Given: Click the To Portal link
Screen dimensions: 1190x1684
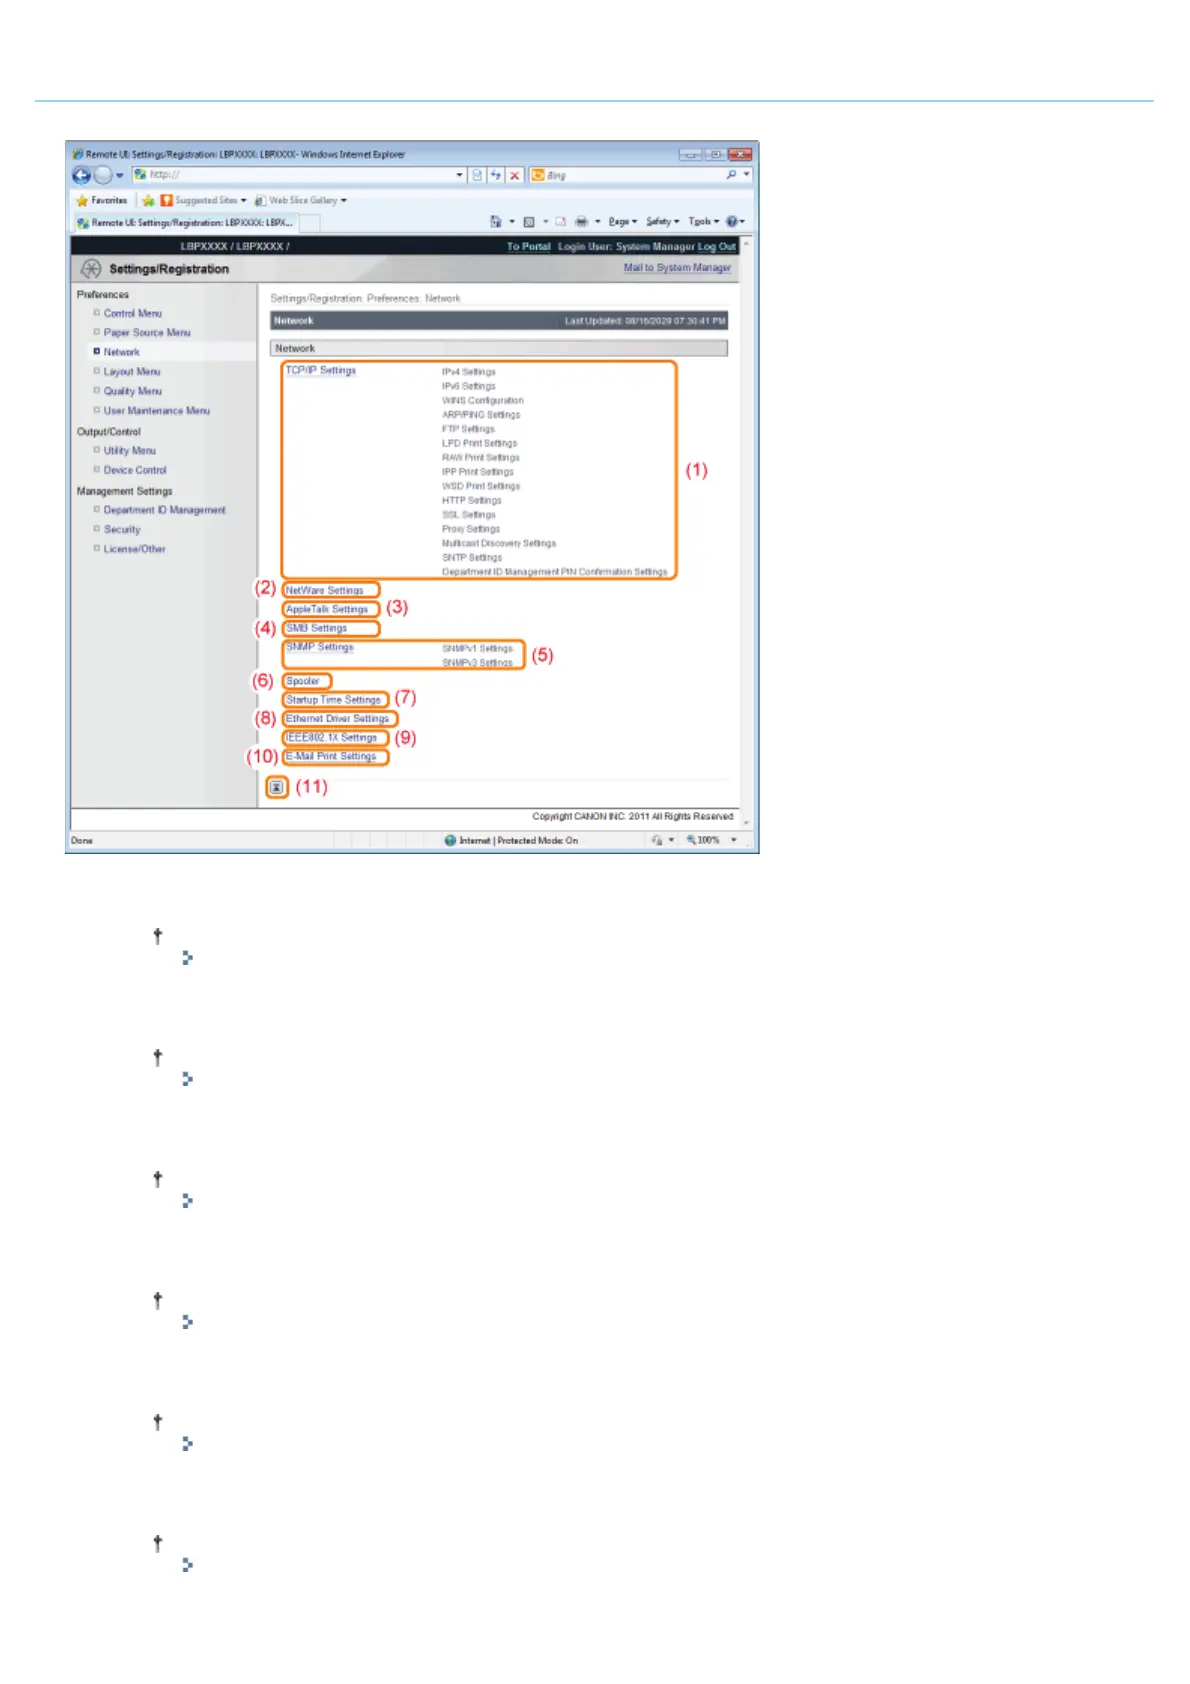Looking at the screenshot, I should pos(528,246).
